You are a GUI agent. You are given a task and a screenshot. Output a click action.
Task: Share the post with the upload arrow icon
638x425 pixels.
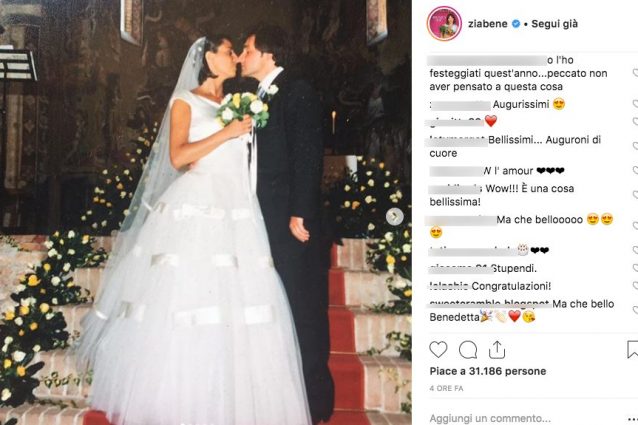(497, 350)
